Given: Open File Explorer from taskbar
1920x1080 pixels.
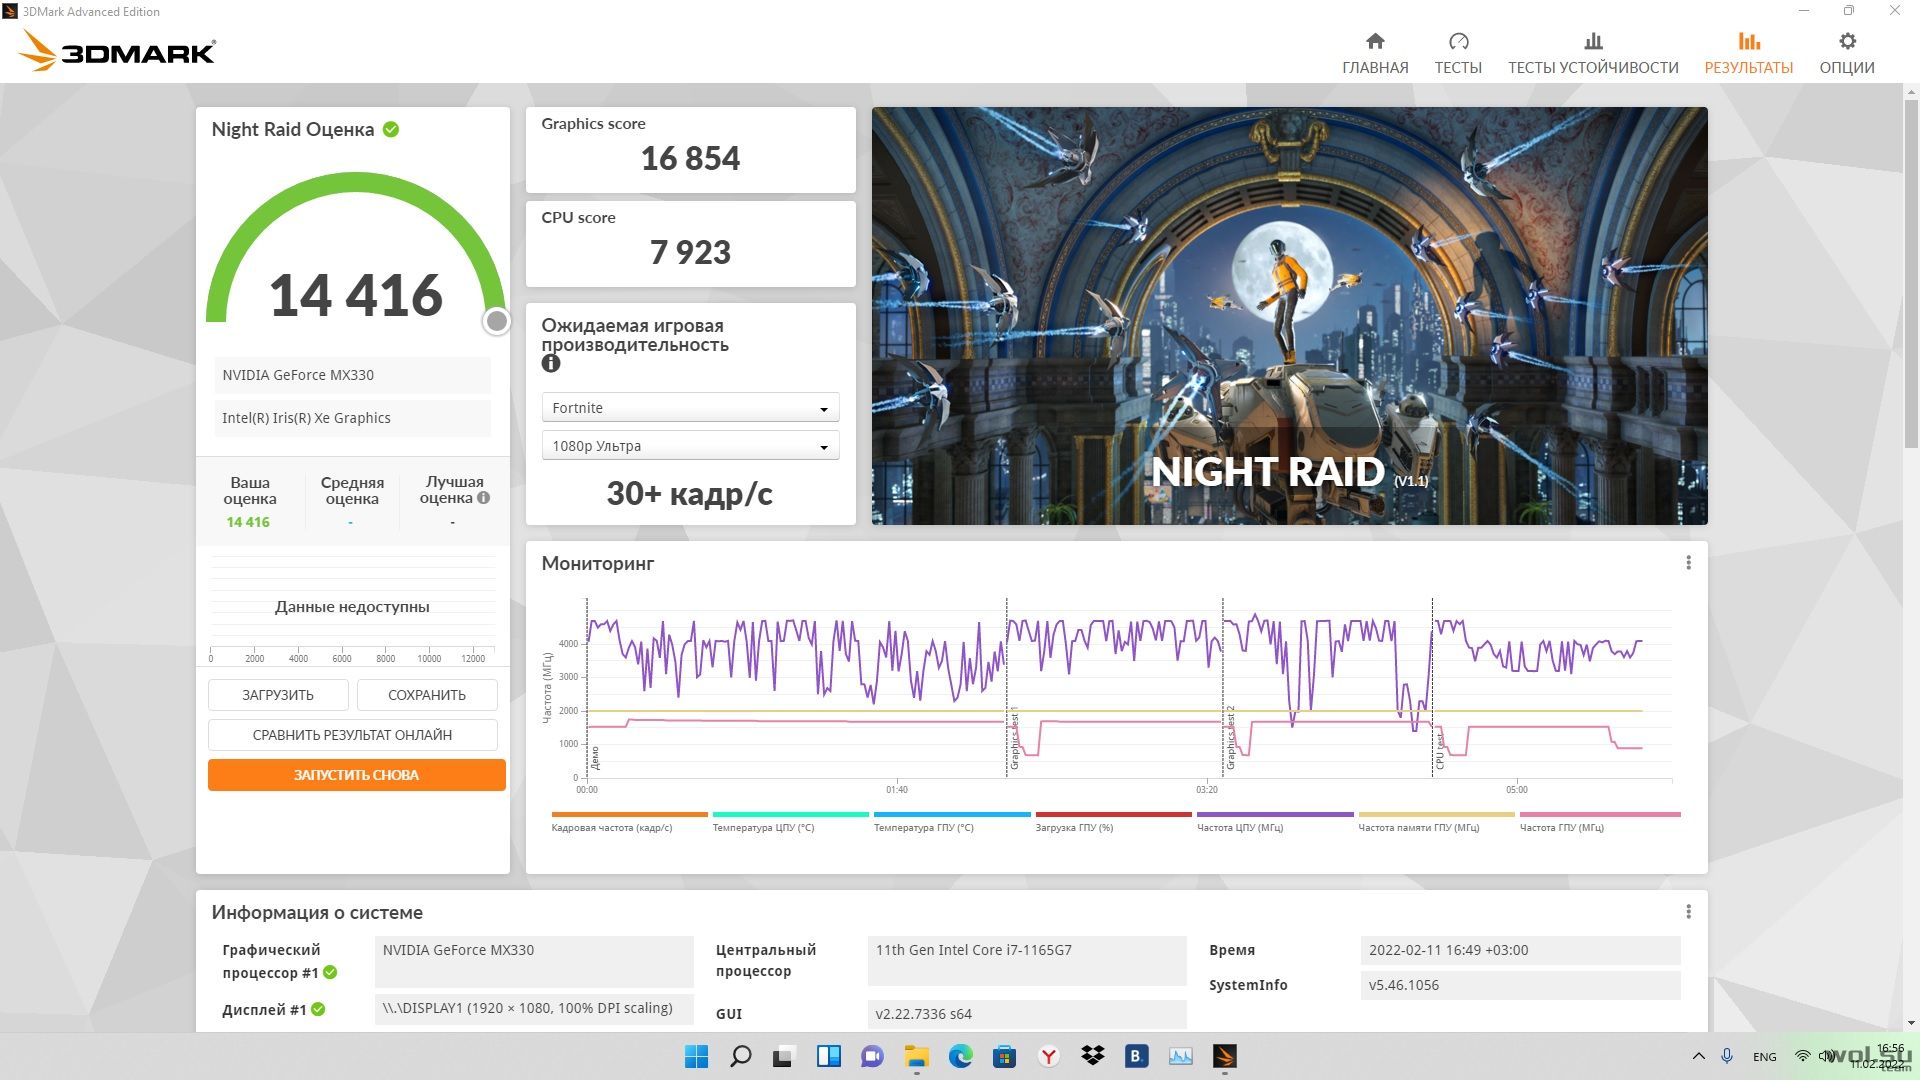Looking at the screenshot, I should pos(917,1056).
